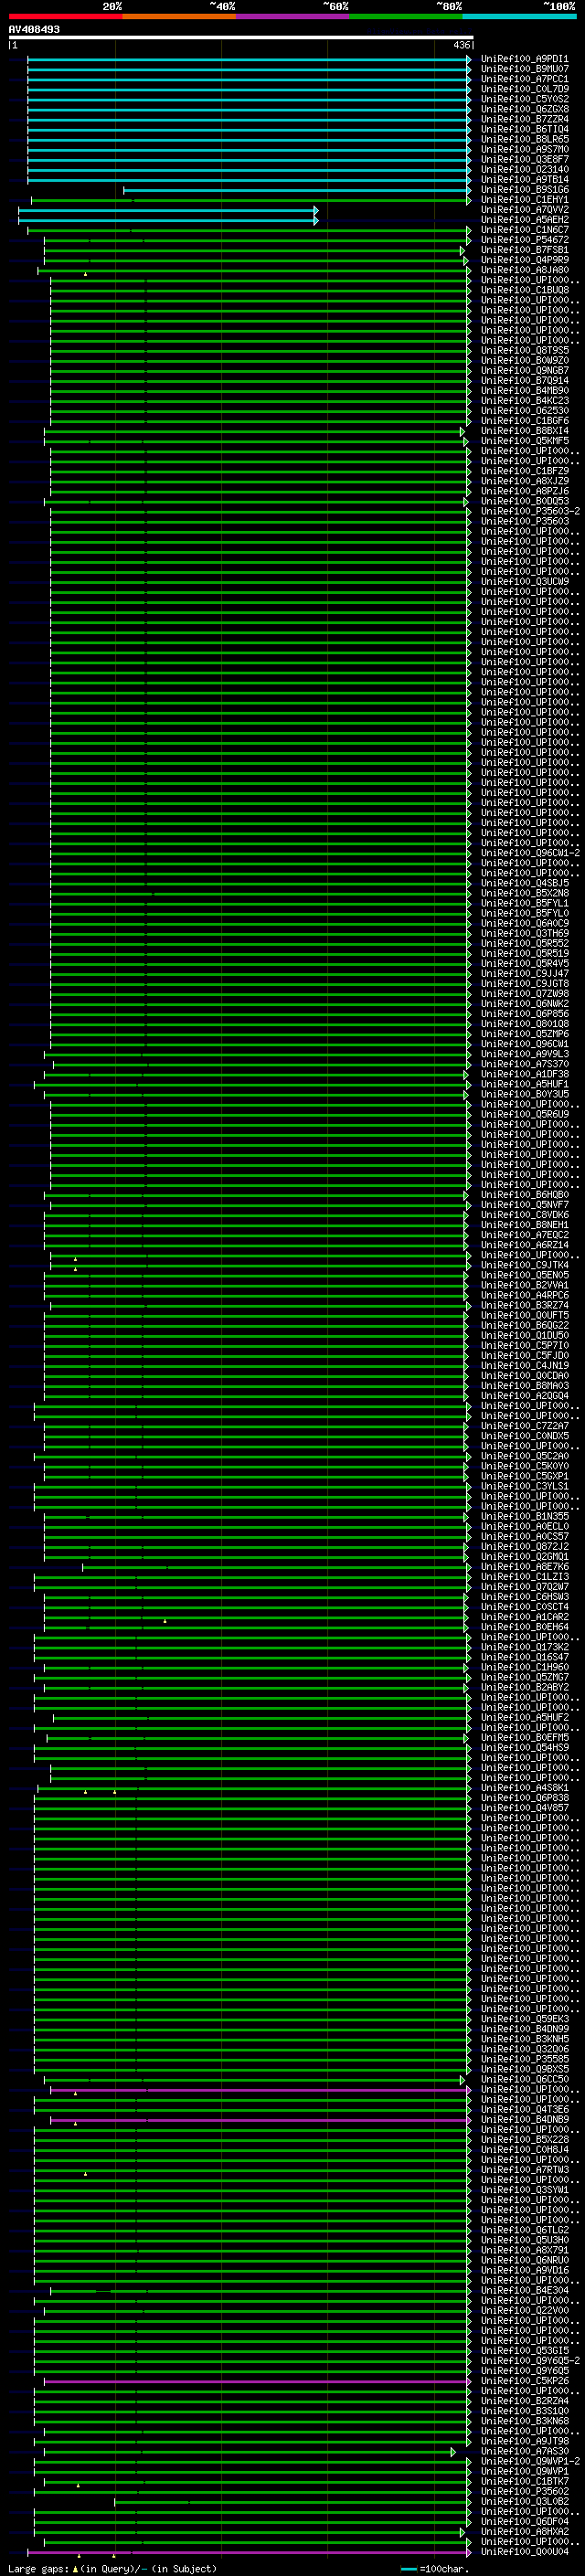This screenshot has height=2576, width=585.
Task: Select the UniRef100_Q96CW1-2 label
Action: pyautogui.click(x=530, y=853)
